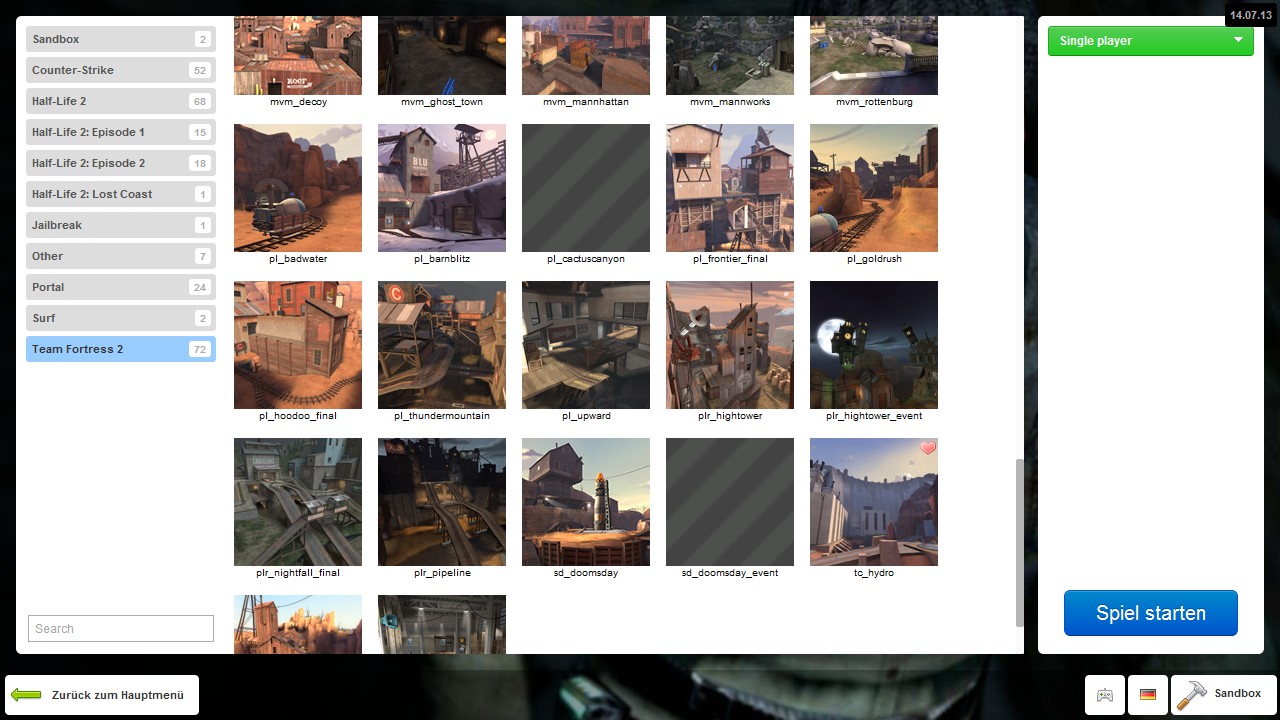Click the Half-Life 2 count badge 68
This screenshot has height=720, width=1280.
199,101
